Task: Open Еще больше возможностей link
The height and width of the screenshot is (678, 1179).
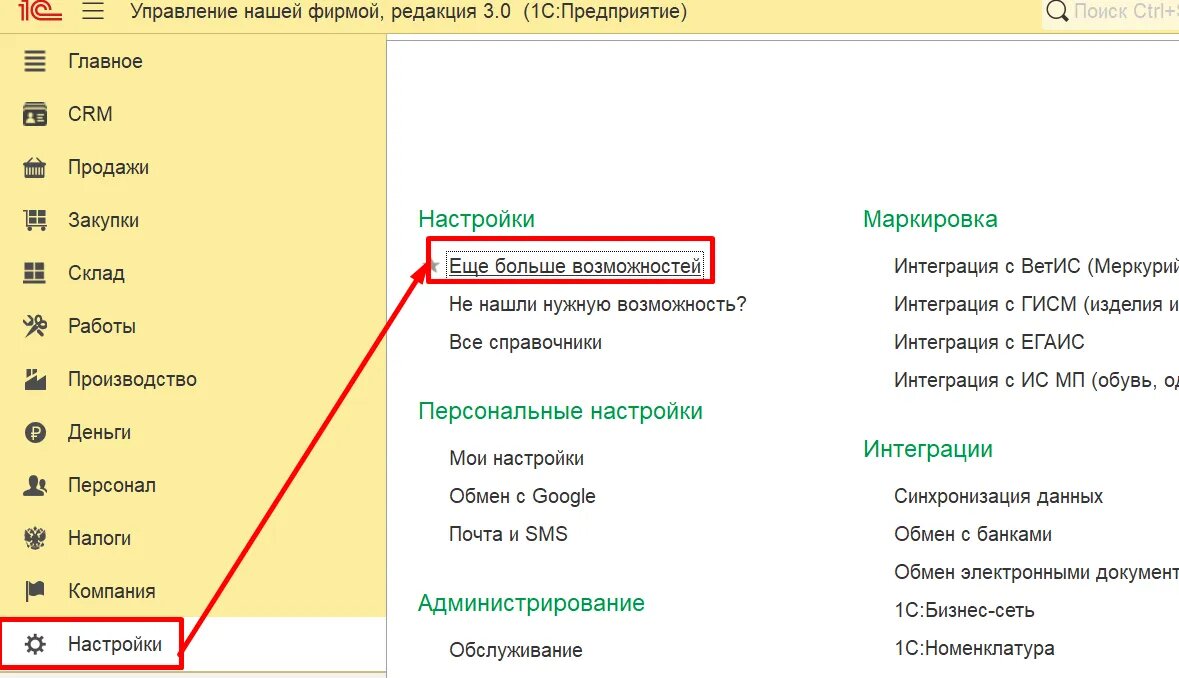Action: click(574, 266)
